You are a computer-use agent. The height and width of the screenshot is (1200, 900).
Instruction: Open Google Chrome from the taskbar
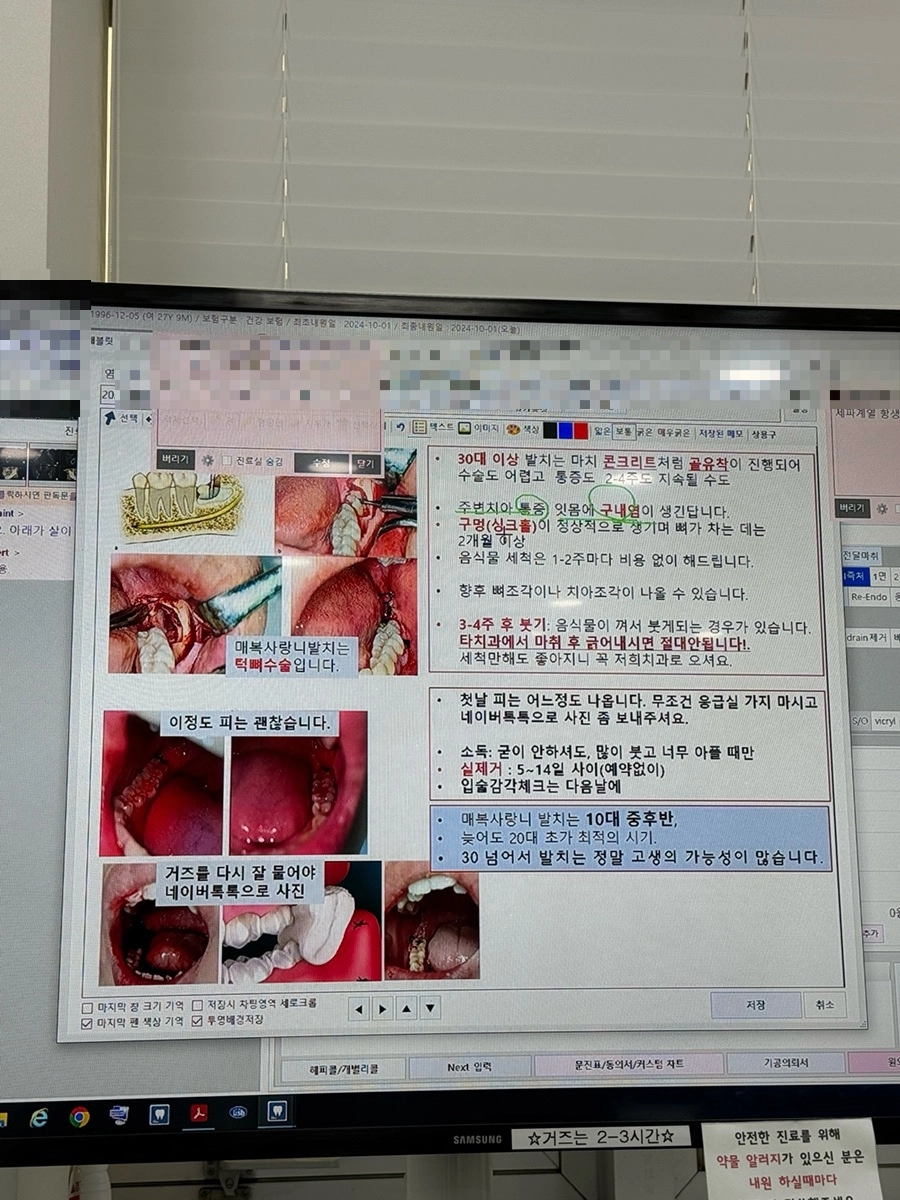coord(79,1117)
